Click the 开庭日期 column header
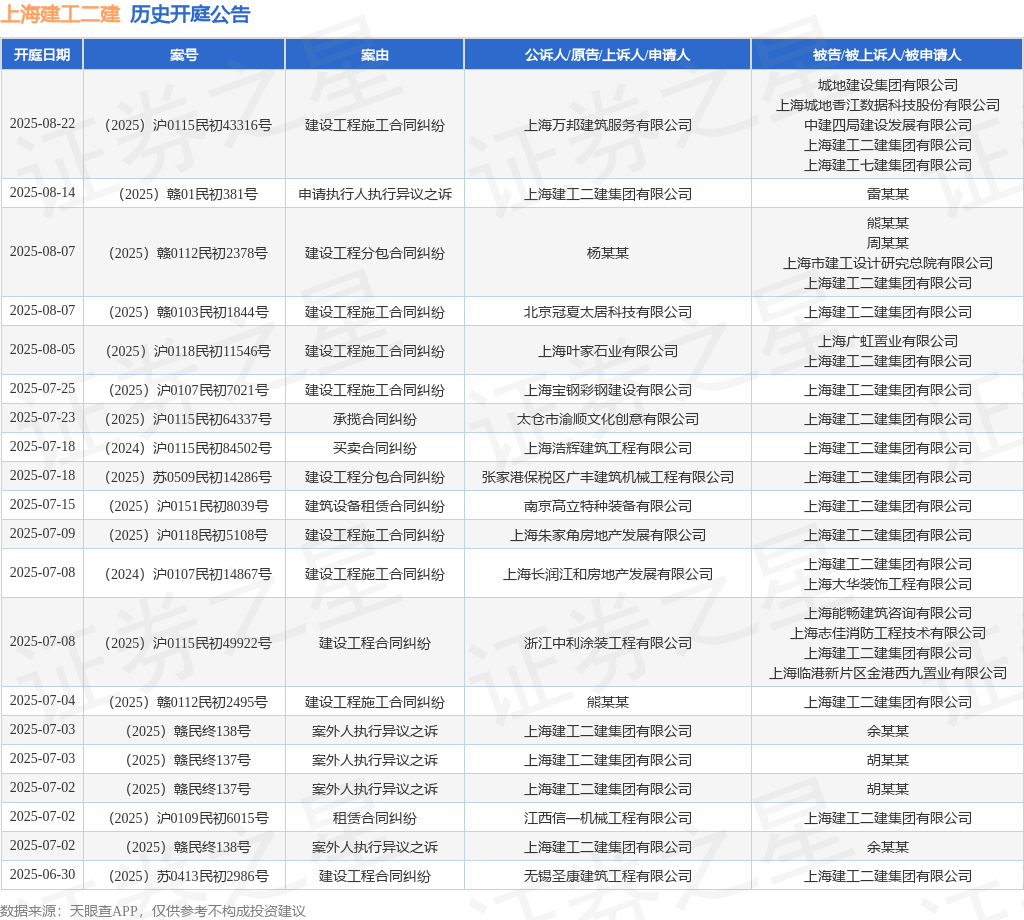This screenshot has height=920, width=1024. coord(42,55)
